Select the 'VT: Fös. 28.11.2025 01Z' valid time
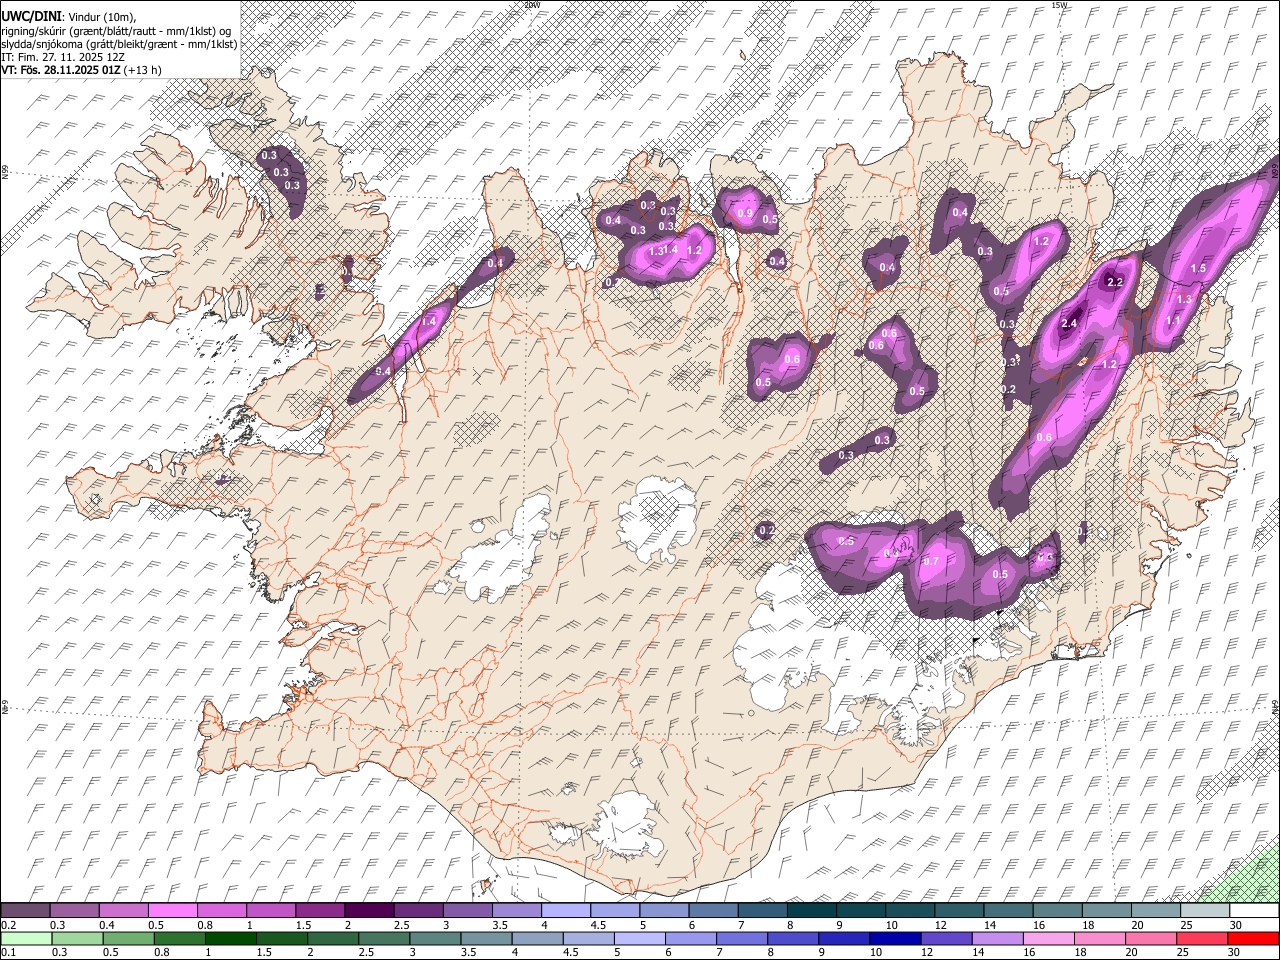1280x960 pixels. [61, 70]
